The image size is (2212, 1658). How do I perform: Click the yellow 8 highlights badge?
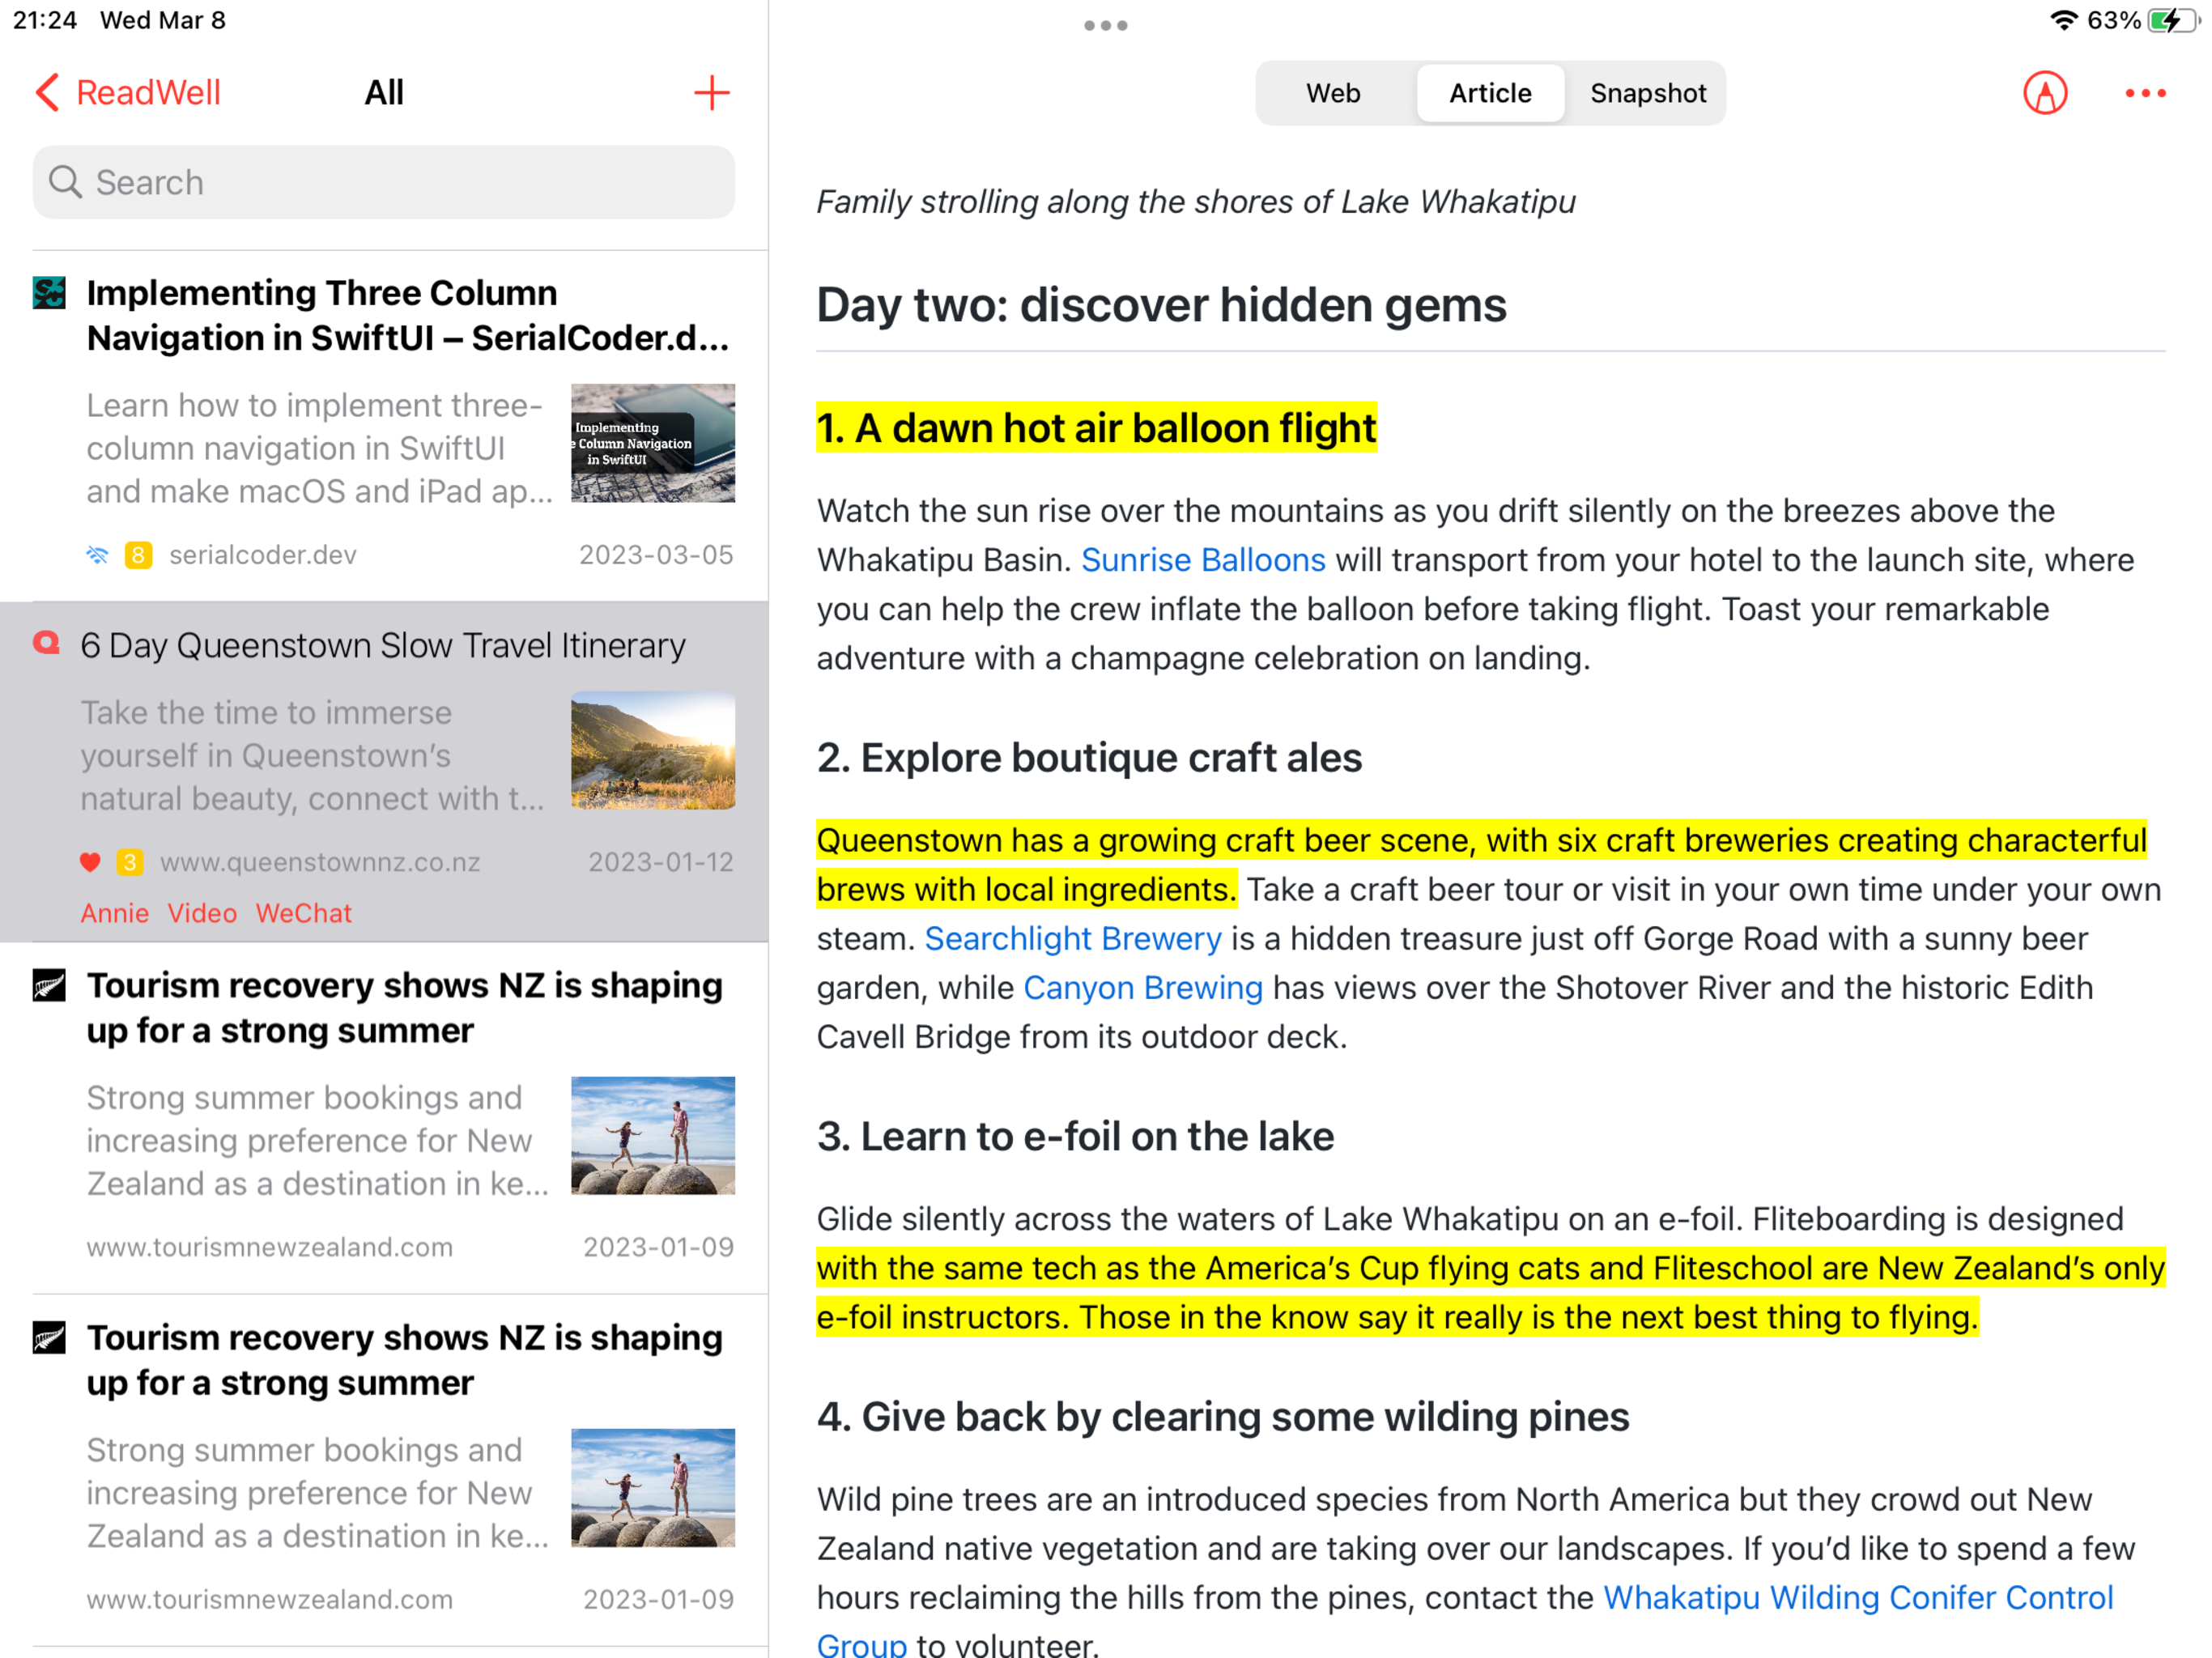(138, 555)
